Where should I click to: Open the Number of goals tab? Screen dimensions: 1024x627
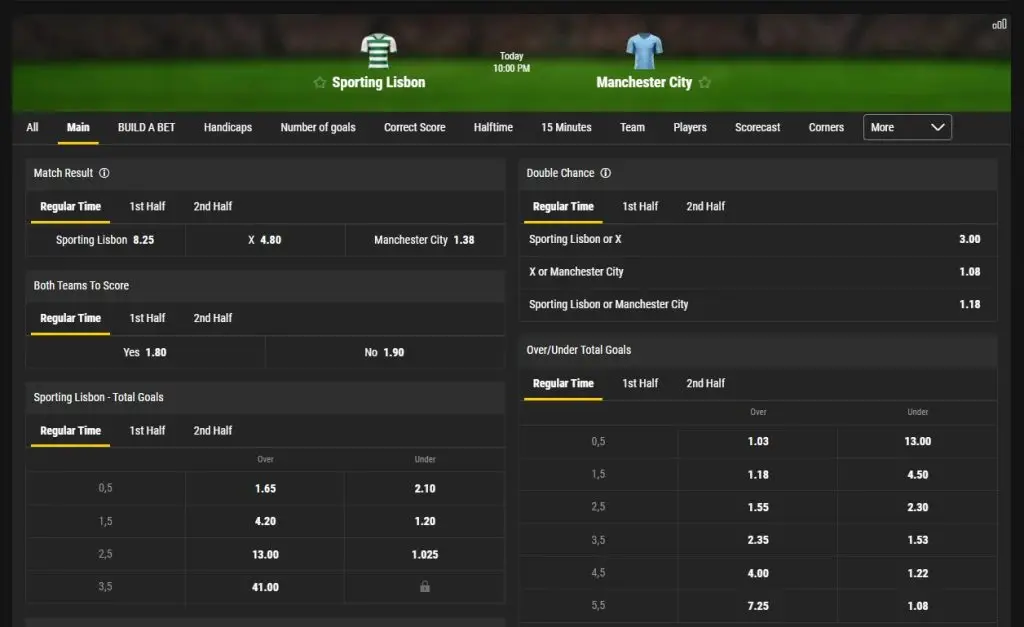pos(318,127)
